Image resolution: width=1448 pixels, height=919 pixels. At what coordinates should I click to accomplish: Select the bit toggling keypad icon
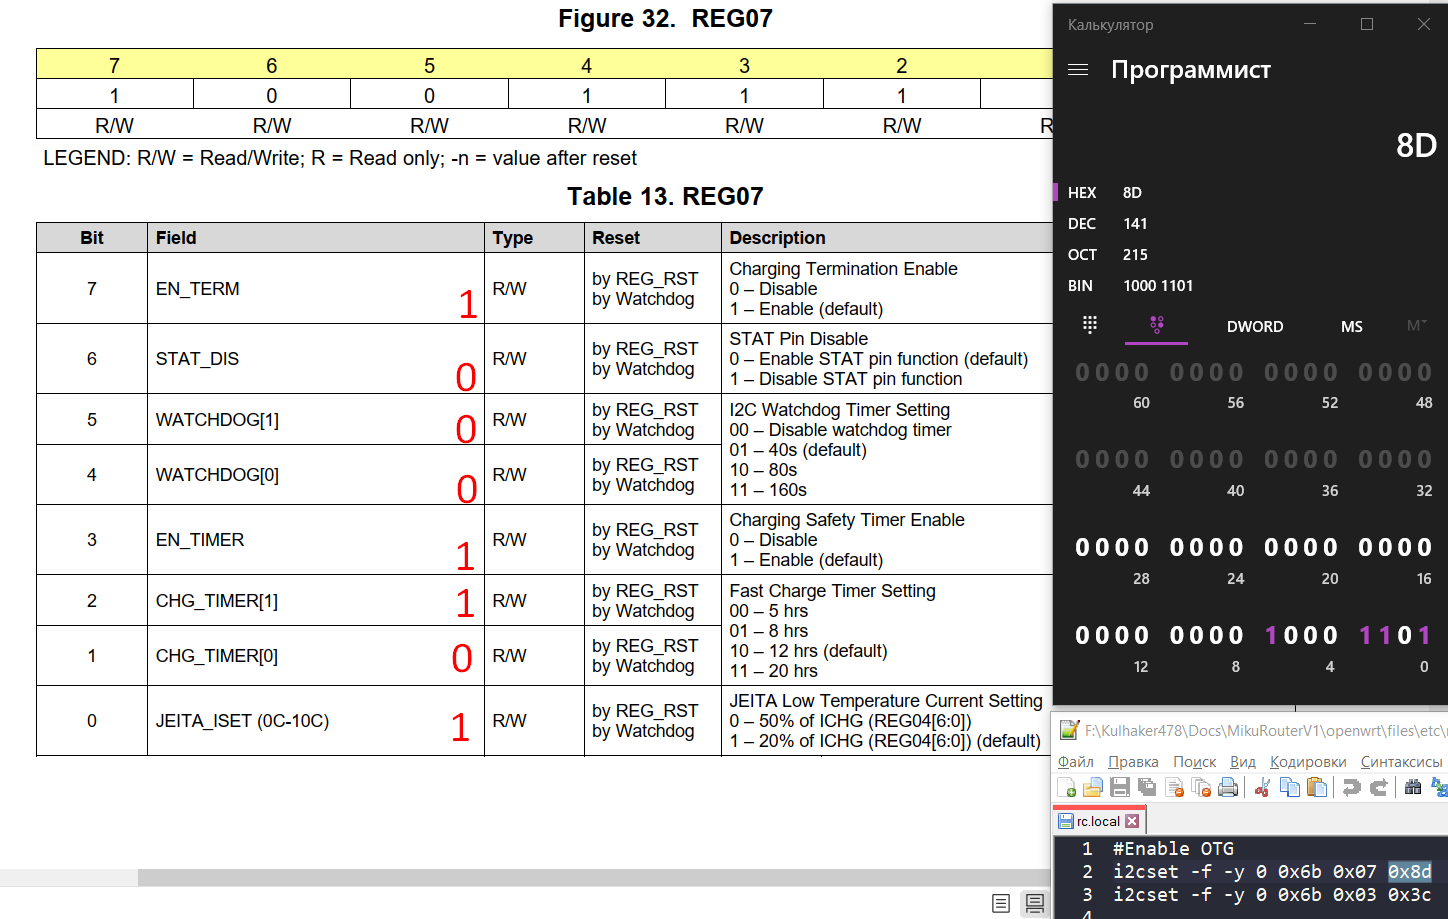pos(1157,324)
